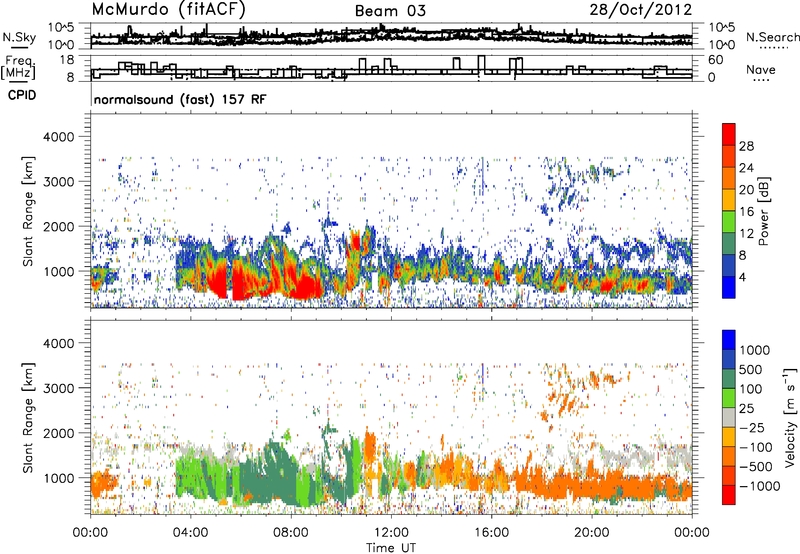Image resolution: width=800 pixels, height=554 pixels.
Task: Click velocity colorbar segment between 25 and 100
Action: 729,398
